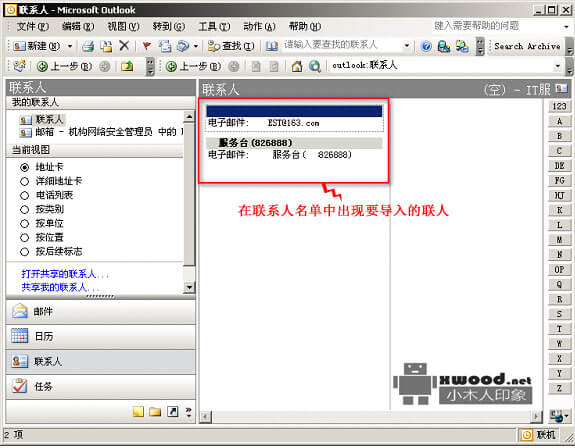Jump to 123 index tab
Viewport: 575px width, 448px height.
(559, 106)
